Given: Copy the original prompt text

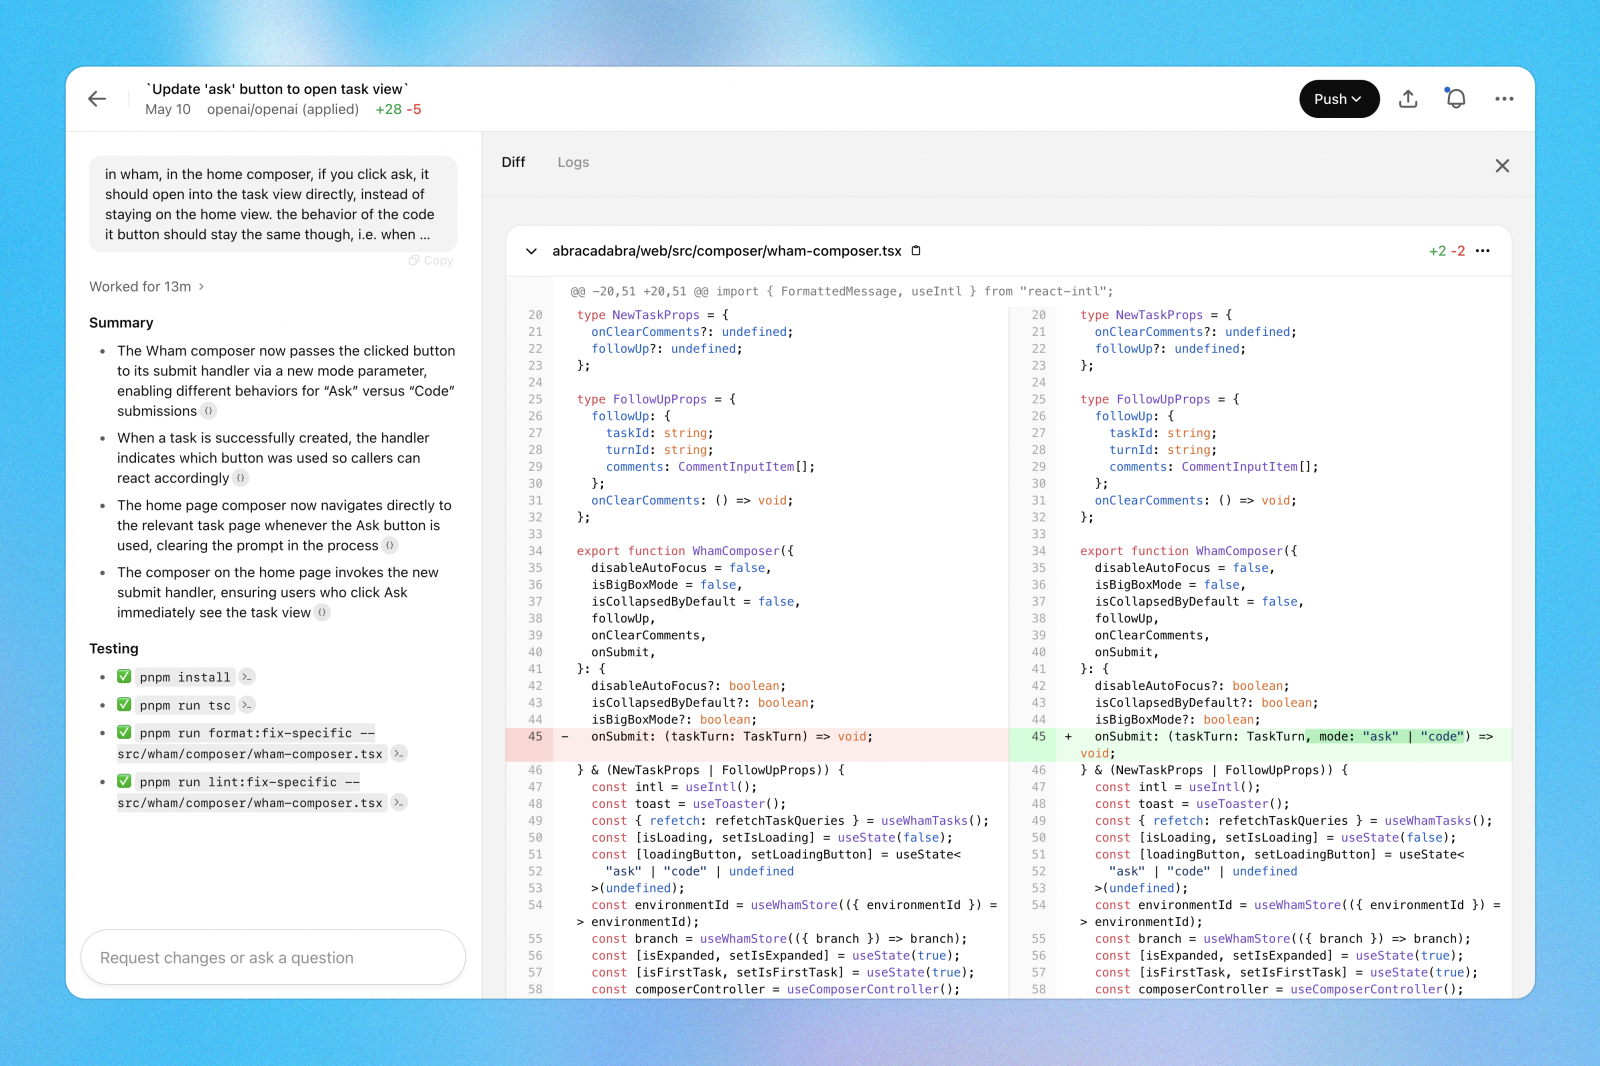Looking at the screenshot, I should coord(430,260).
